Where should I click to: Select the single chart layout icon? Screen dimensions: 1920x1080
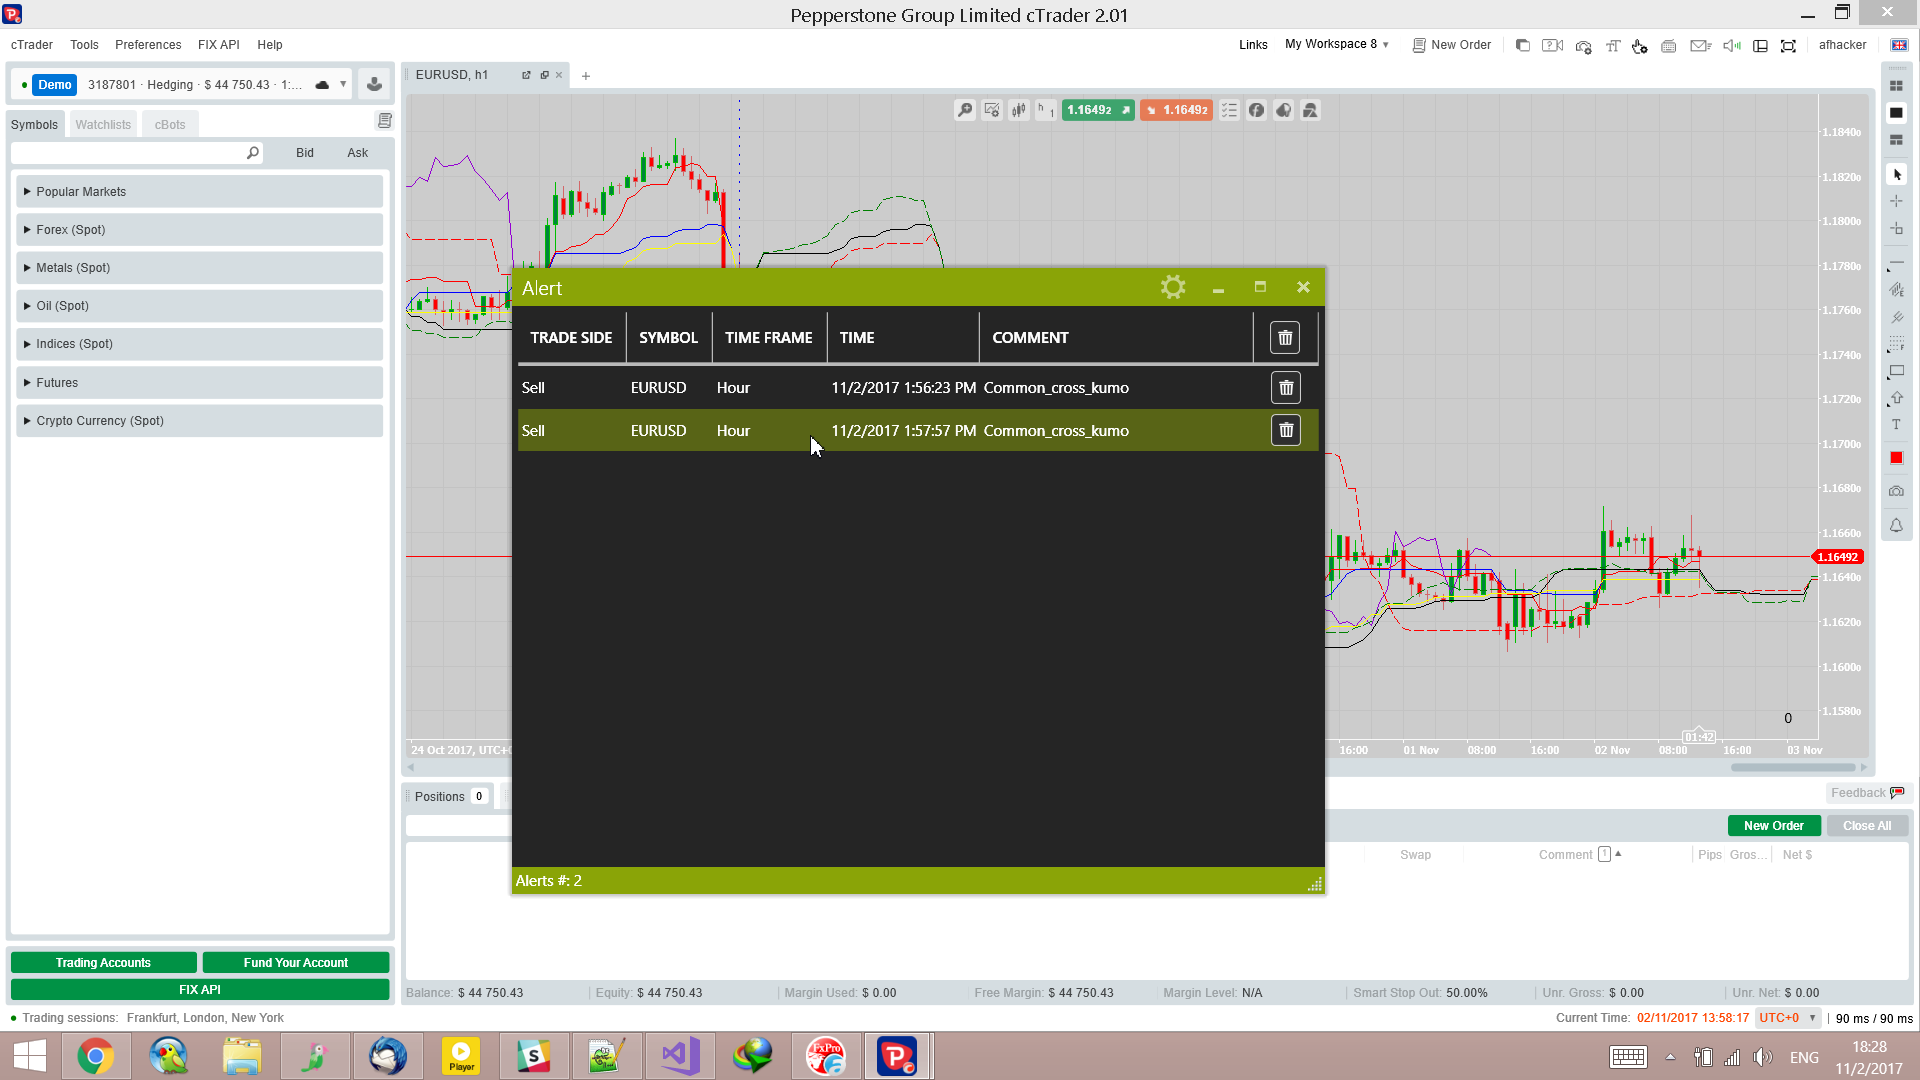point(1896,113)
